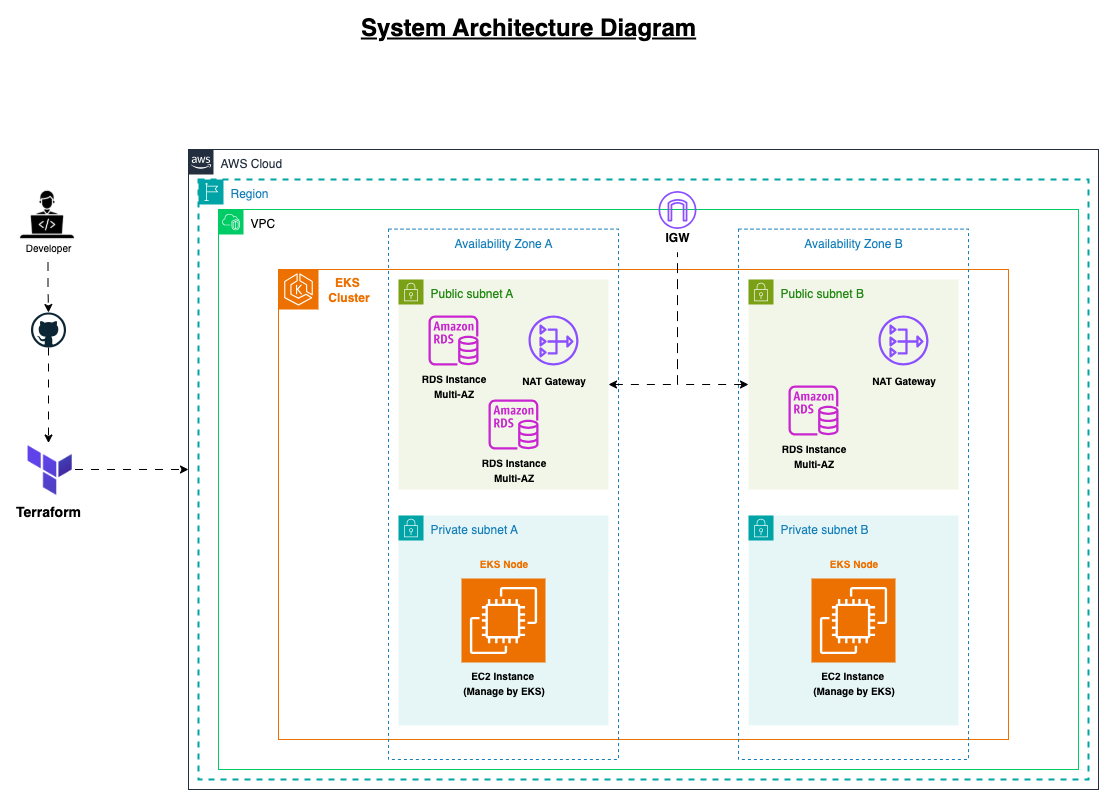This screenshot has width=1111, height=802.
Task: Select the green VPC cloud icon
Action: 231,223
